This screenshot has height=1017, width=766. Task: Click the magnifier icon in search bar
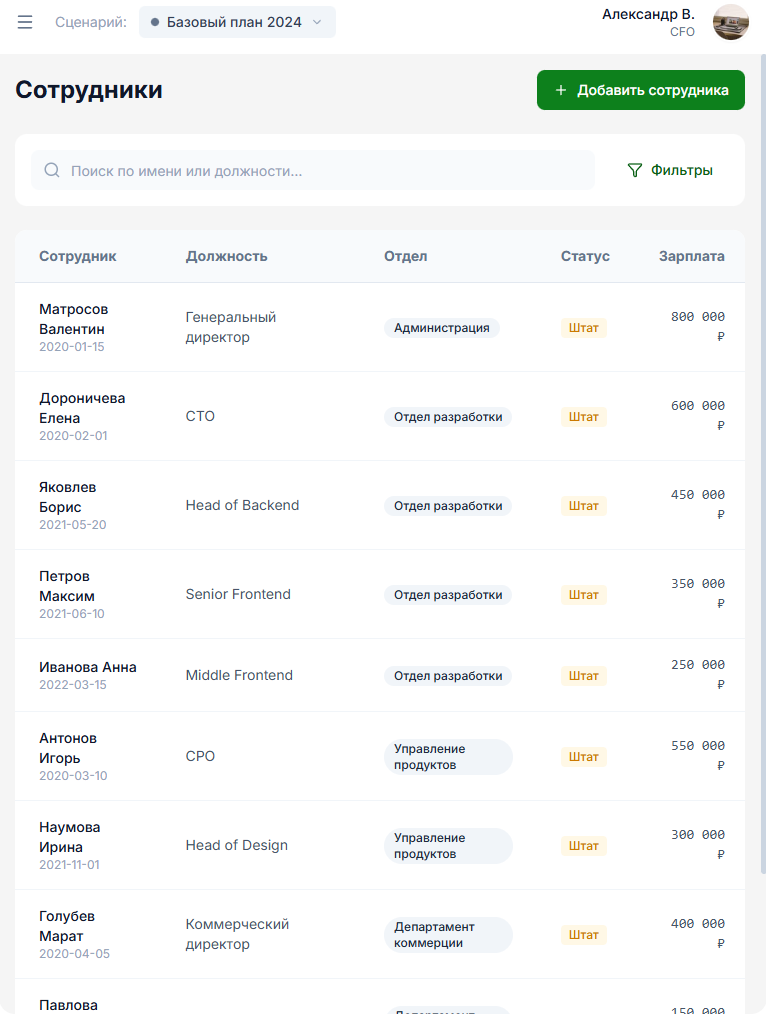[x=52, y=171]
